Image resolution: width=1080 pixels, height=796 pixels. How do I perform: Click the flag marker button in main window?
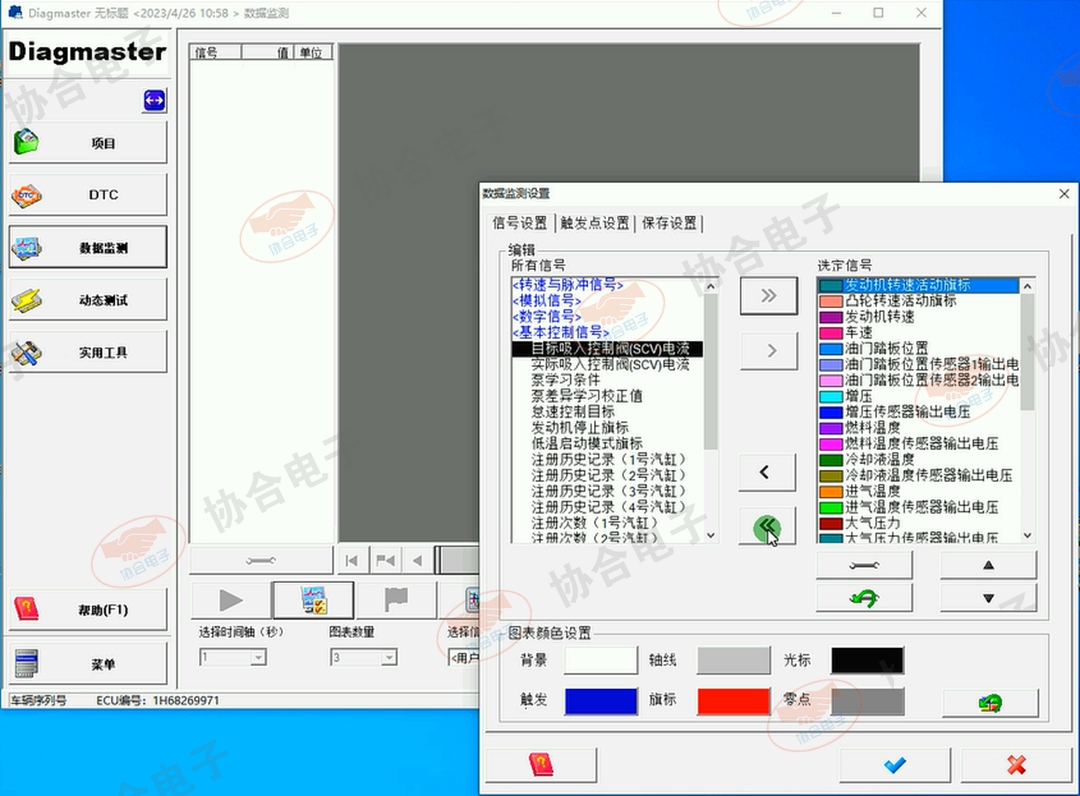[x=396, y=600]
